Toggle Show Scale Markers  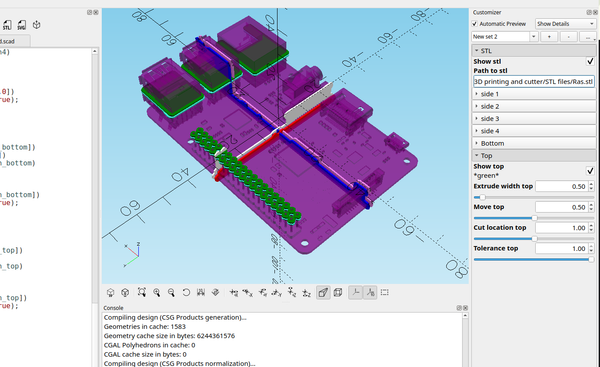click(370, 293)
